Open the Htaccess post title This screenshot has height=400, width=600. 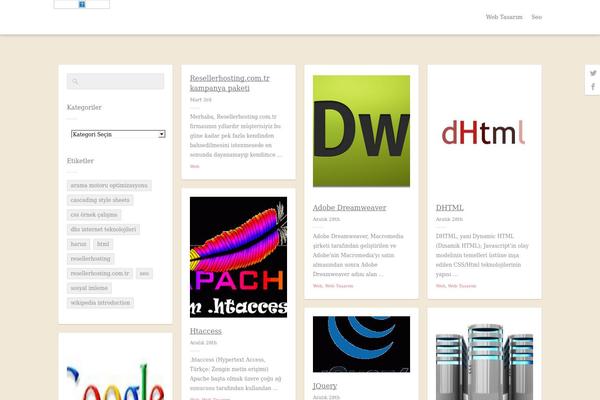pos(205,331)
